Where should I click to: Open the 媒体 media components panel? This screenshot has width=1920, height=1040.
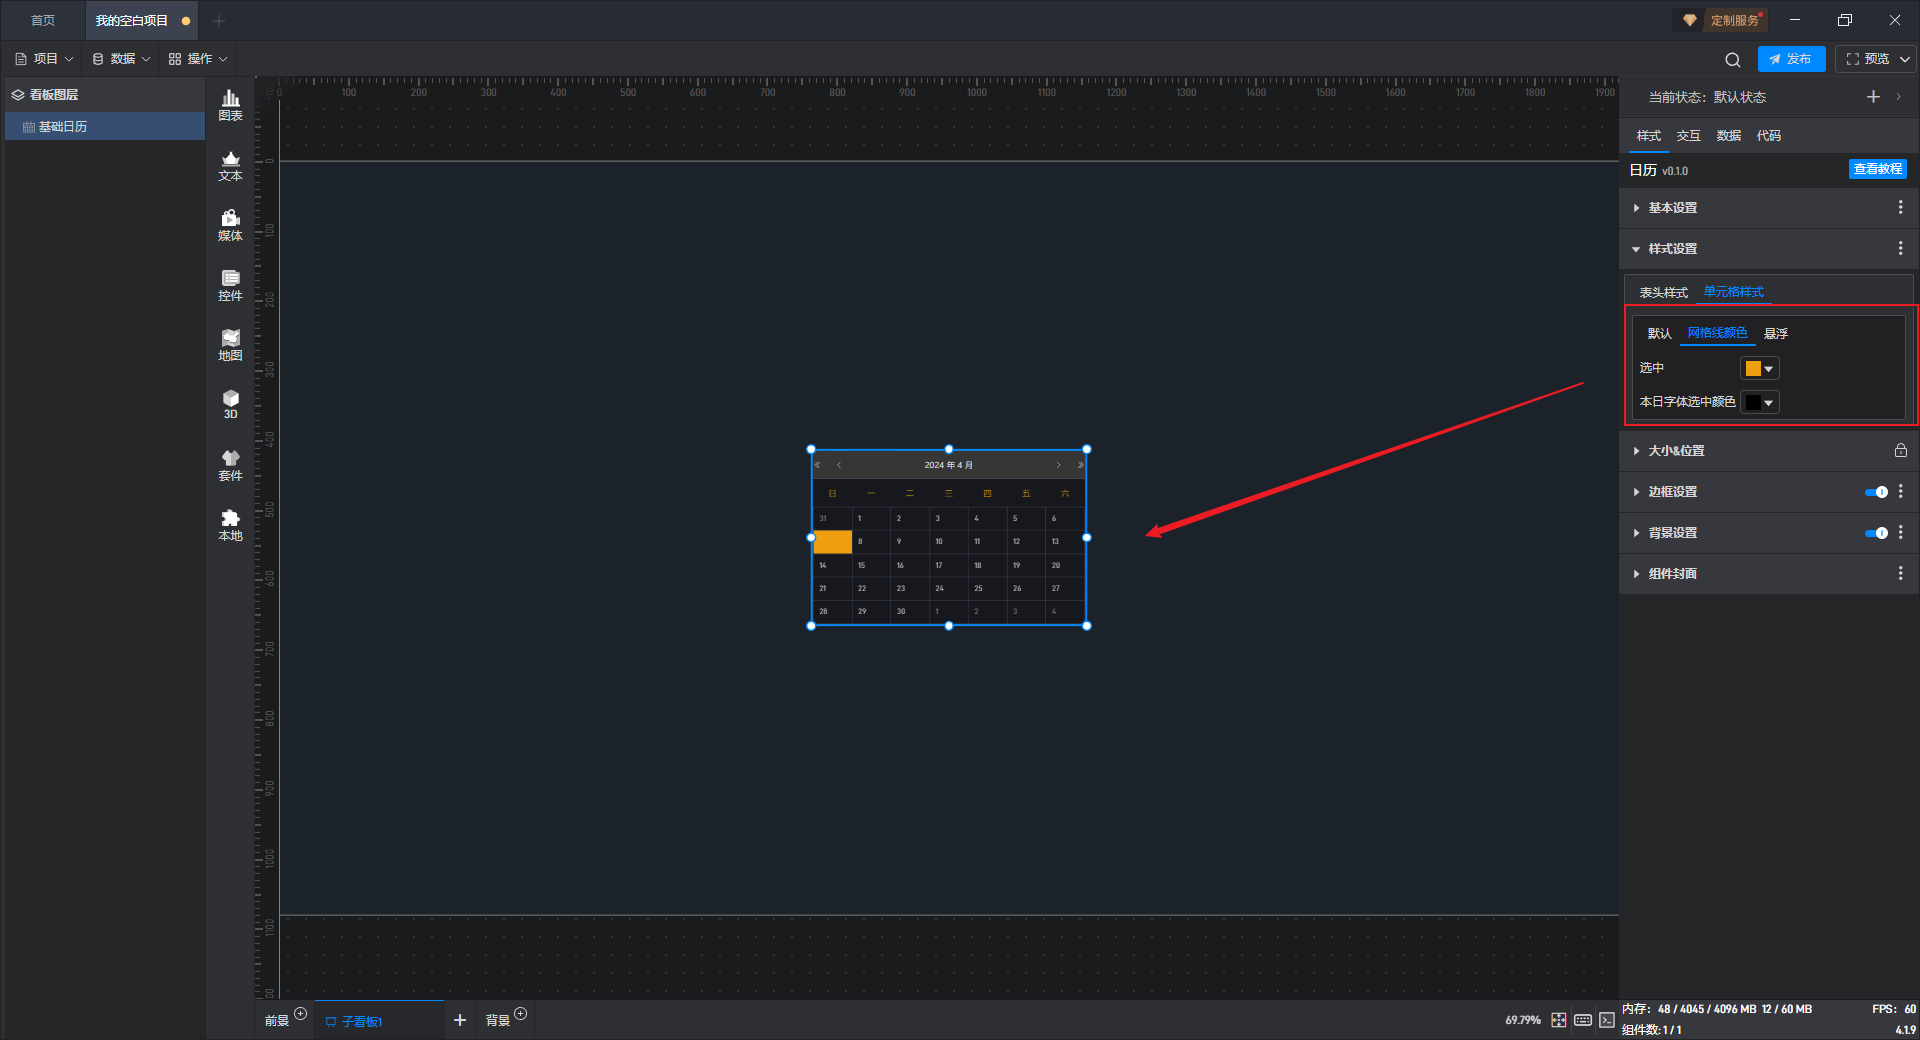[230, 225]
